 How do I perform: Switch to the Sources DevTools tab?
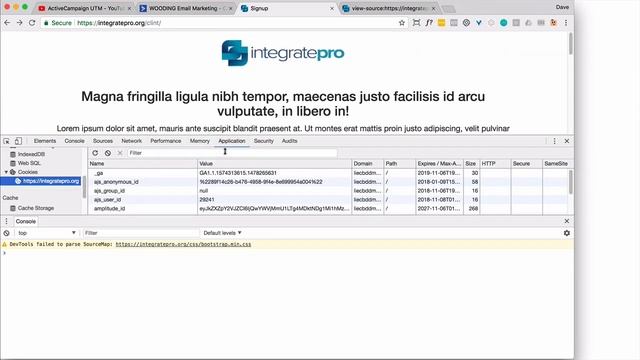103,141
